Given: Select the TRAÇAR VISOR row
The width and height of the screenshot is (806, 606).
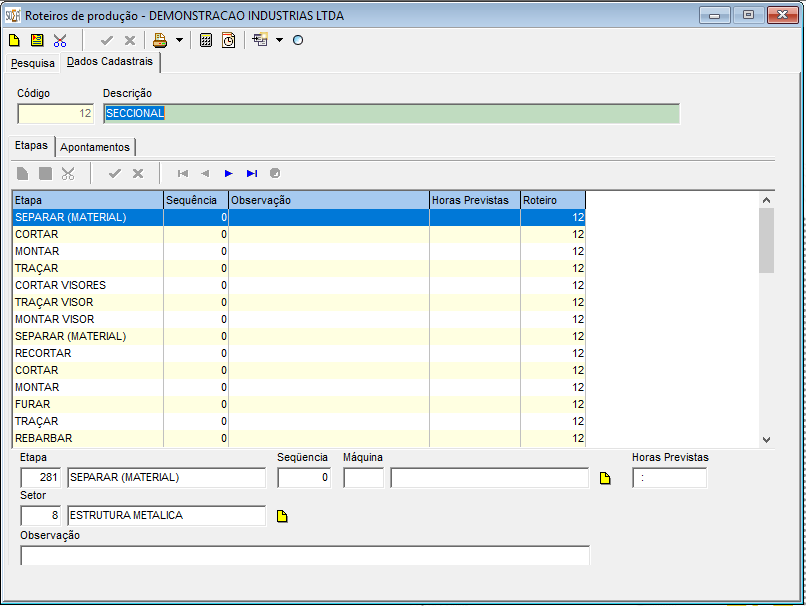Looking at the screenshot, I should [x=299, y=302].
